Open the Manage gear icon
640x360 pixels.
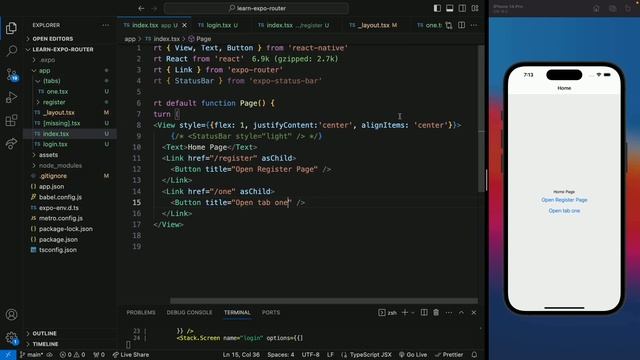coord(11,338)
